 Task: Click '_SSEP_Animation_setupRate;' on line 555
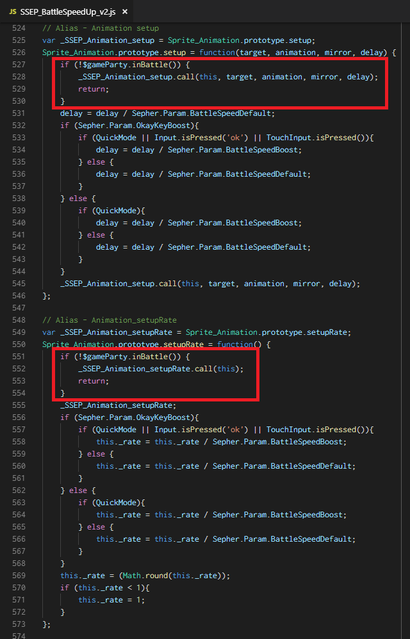tap(119, 405)
